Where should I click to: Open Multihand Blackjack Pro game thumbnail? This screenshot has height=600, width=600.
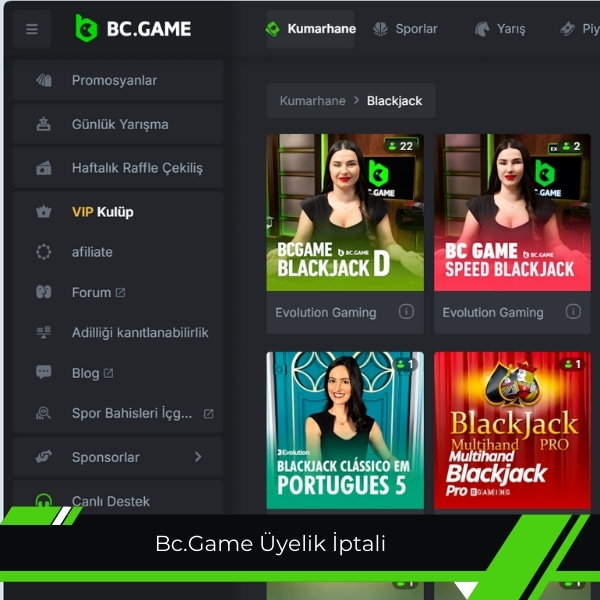pyautogui.click(x=512, y=430)
